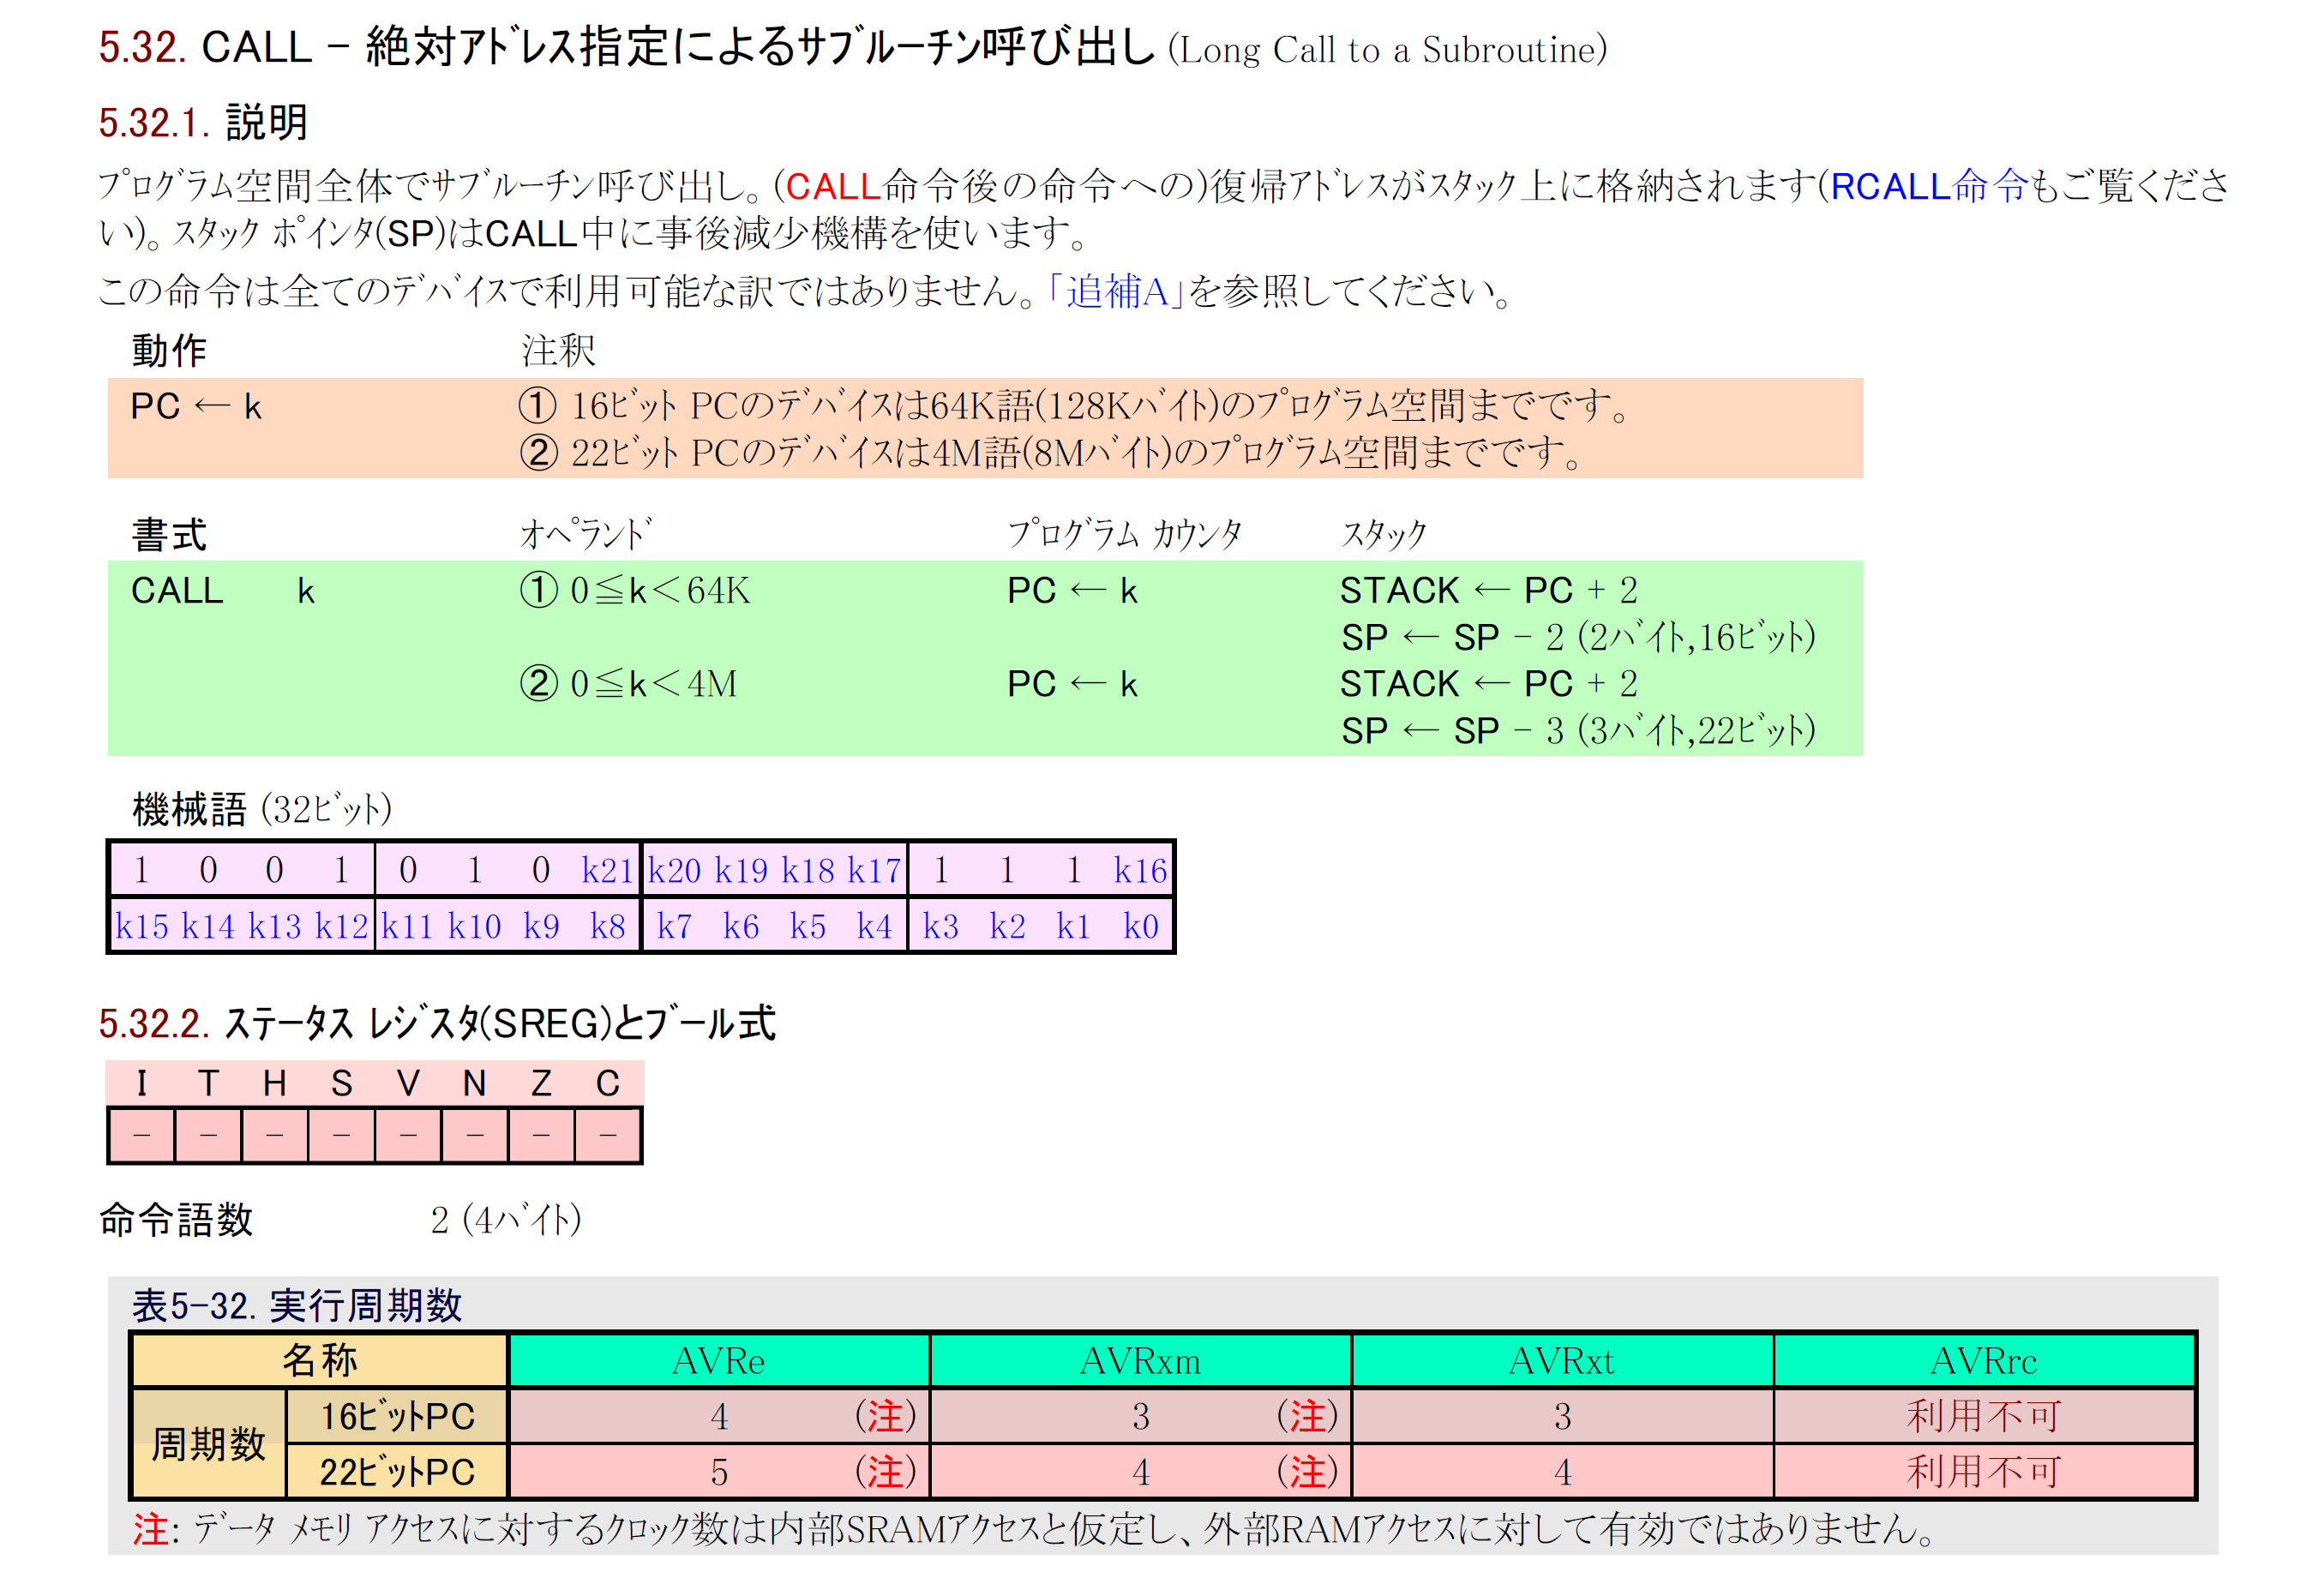Click the 表5-32. 実行周期数 table caption

tap(297, 1305)
